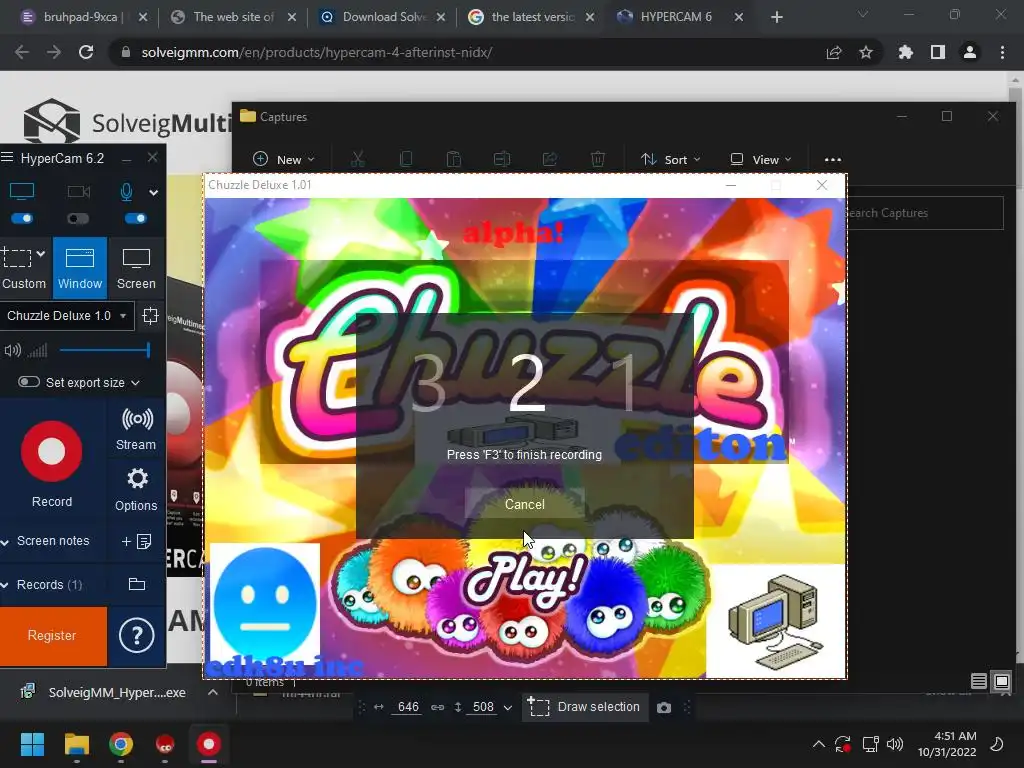This screenshot has height=768, width=1024.
Task: Click the Rename icon in Captures toolbar
Action: tap(502, 159)
